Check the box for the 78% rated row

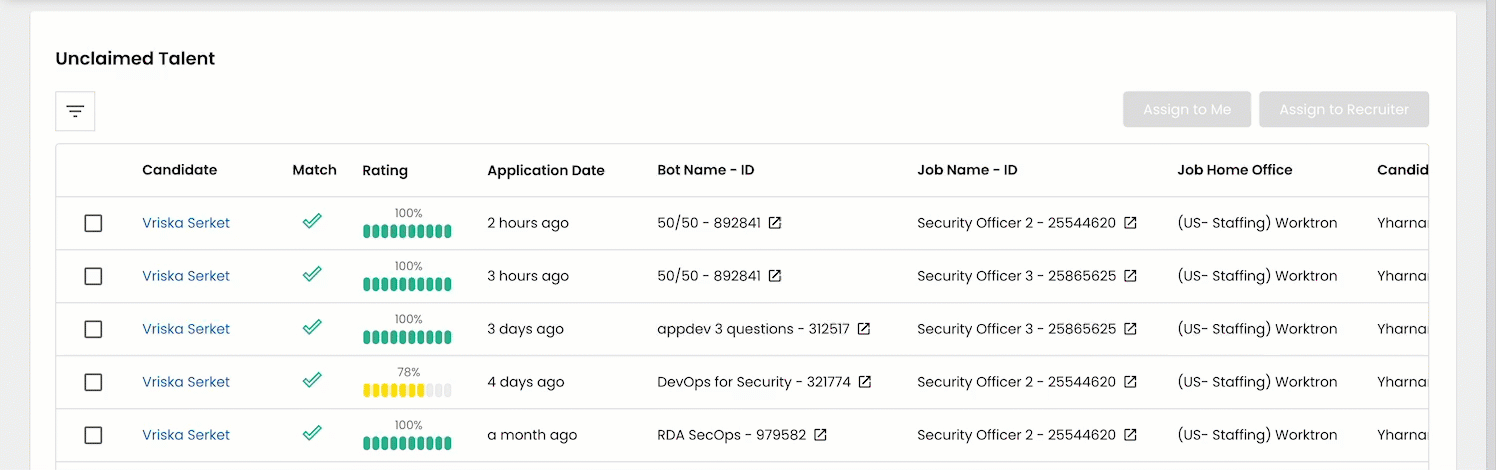point(93,382)
